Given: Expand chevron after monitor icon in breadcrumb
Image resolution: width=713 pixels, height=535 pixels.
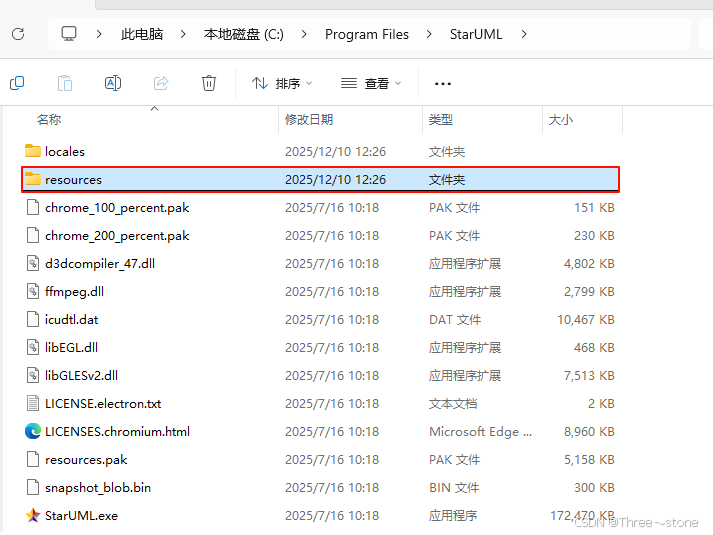Looking at the screenshot, I should 99,34.
